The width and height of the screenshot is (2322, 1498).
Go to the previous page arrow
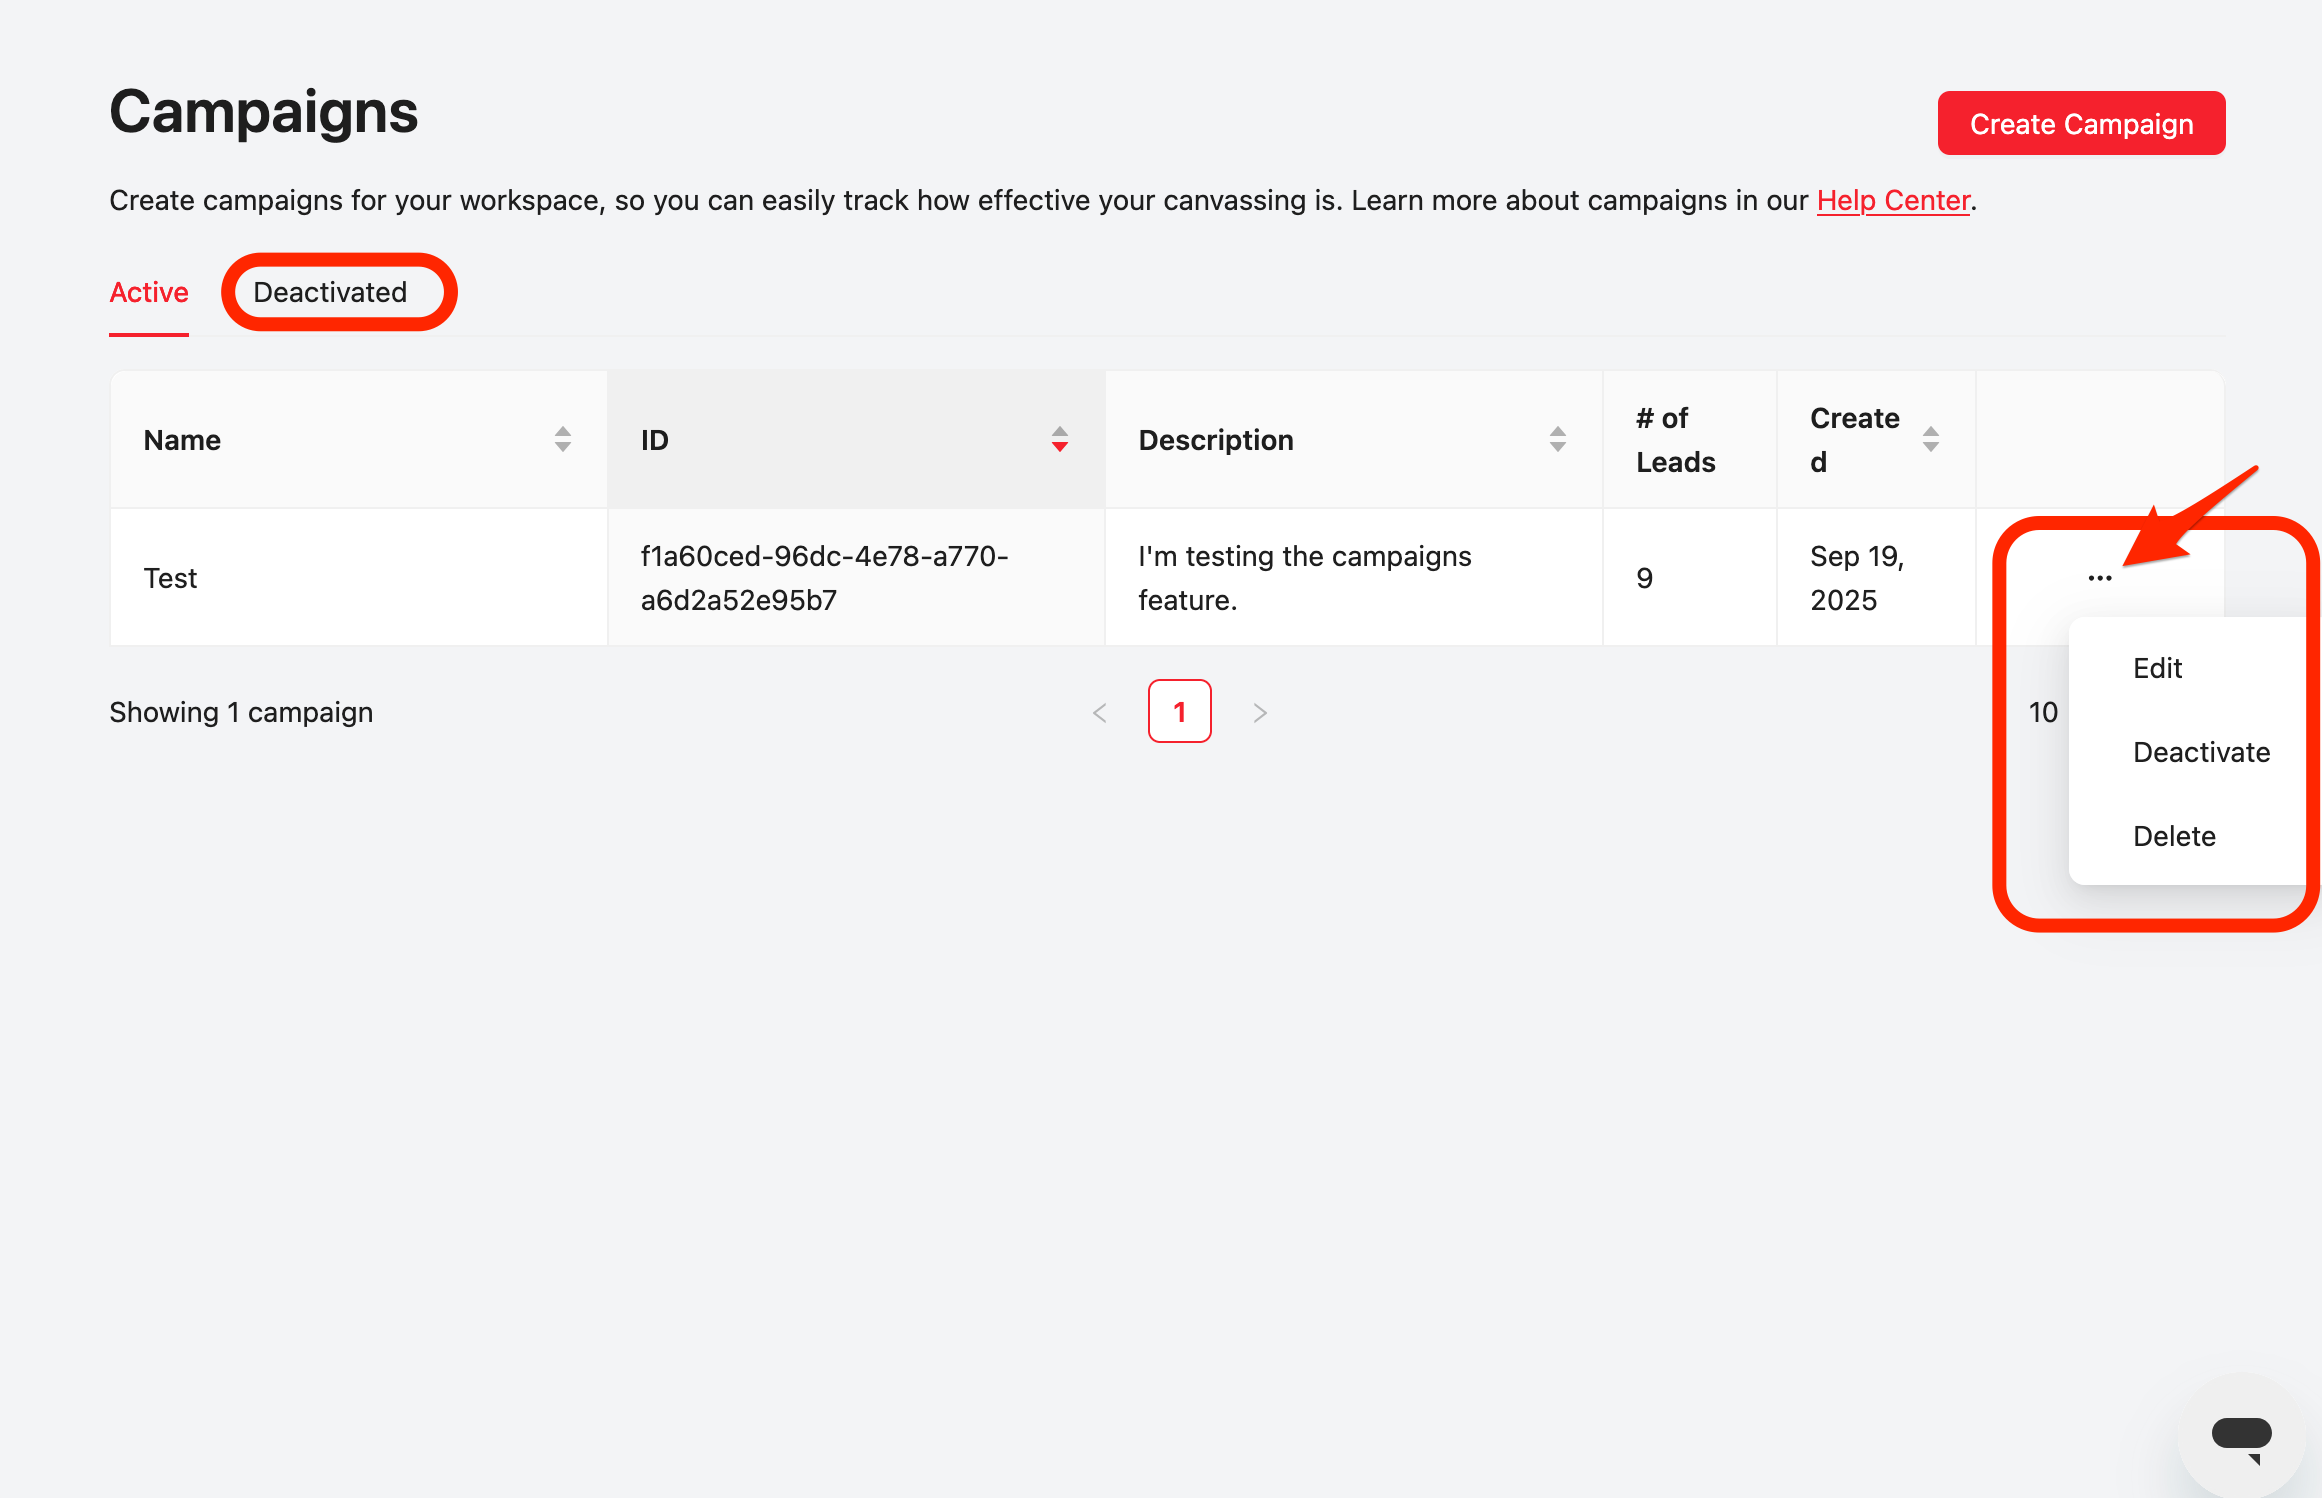[x=1100, y=712]
